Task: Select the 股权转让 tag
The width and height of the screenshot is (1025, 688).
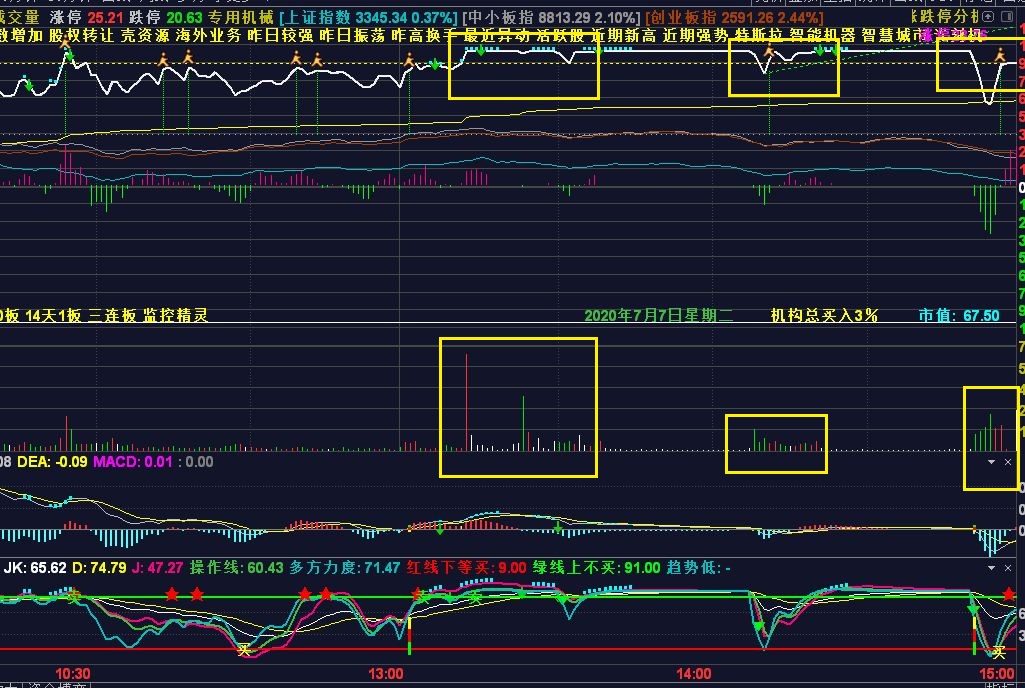Action: (84, 35)
